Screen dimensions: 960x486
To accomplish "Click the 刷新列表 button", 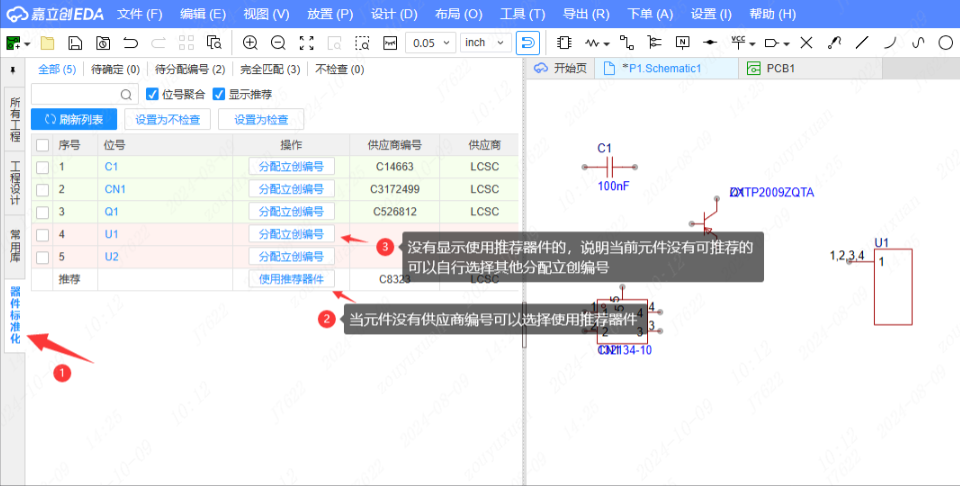I will click(x=74, y=119).
